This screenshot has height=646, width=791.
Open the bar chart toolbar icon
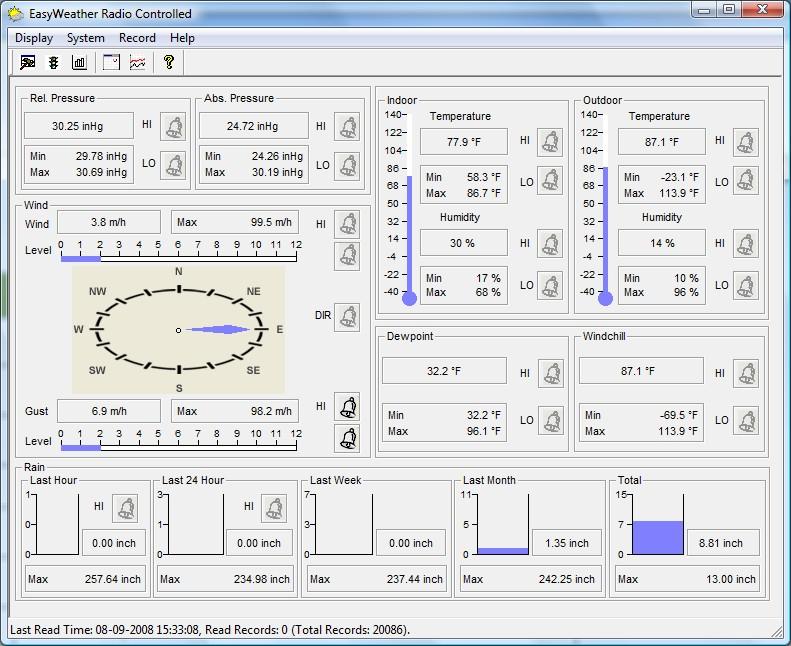(80, 62)
